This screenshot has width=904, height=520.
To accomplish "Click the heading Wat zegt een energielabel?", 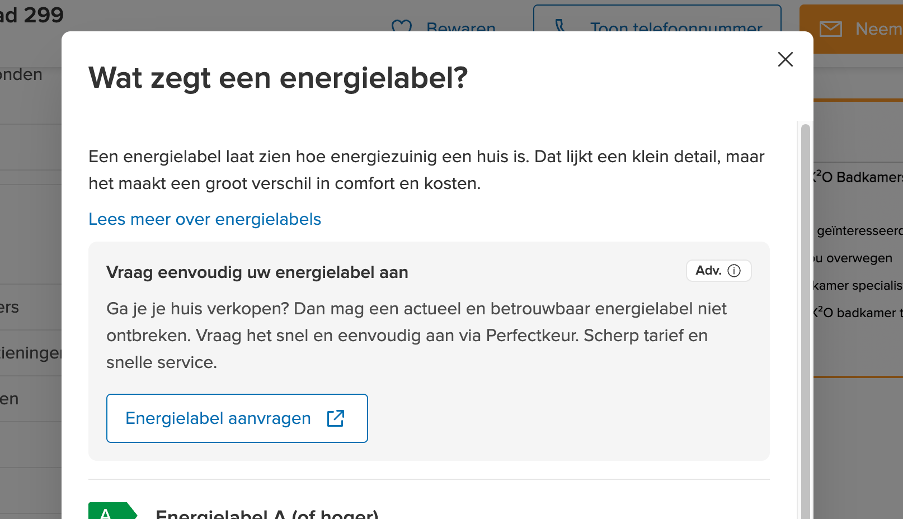I will pos(278,78).
